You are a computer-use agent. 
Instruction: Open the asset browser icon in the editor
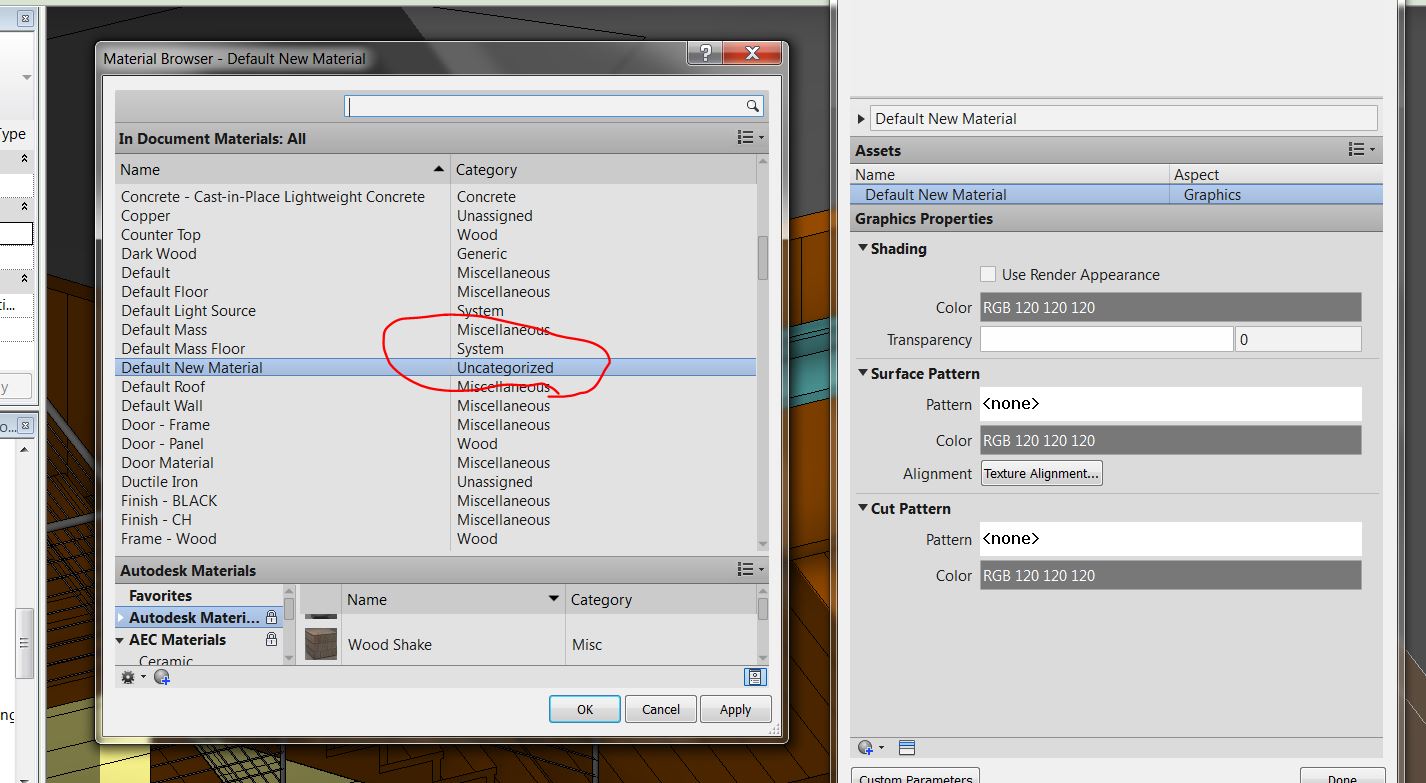click(x=907, y=747)
